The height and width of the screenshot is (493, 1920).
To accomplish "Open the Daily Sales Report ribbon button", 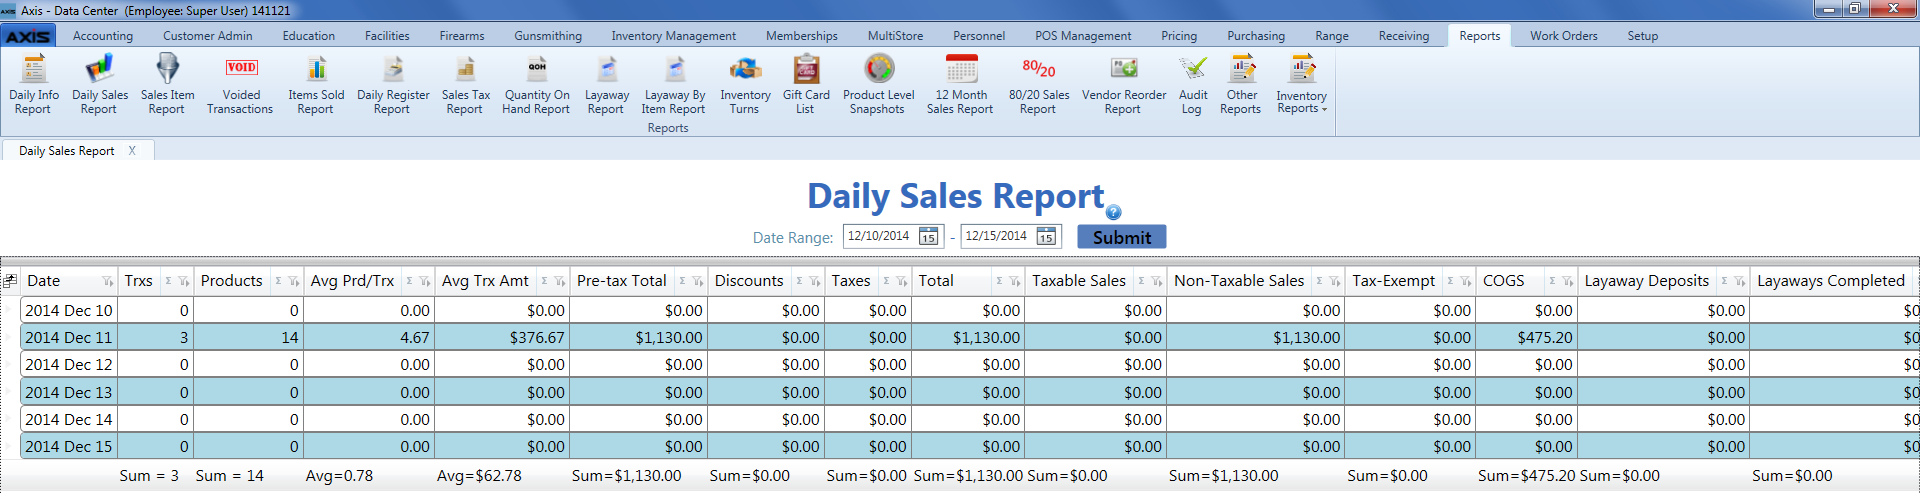I will pos(99,85).
